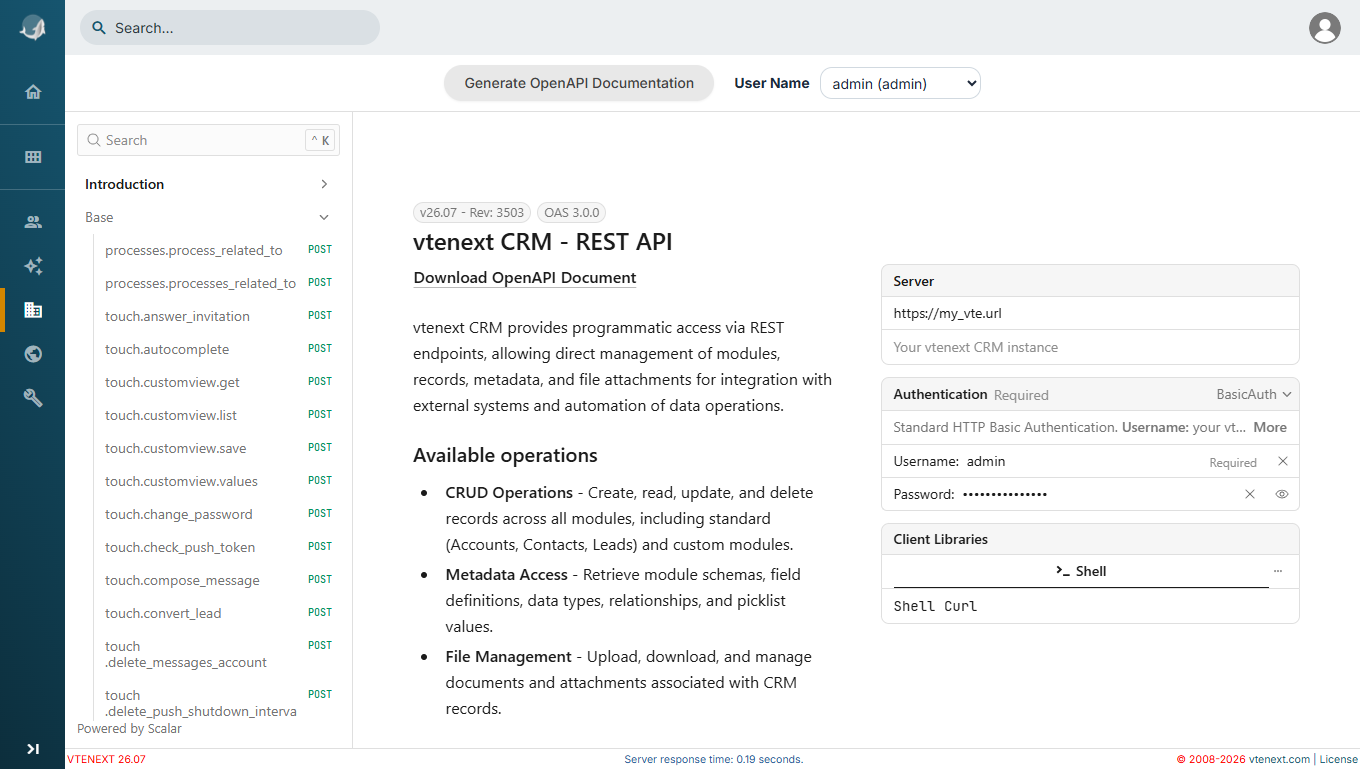The image size is (1360, 769).
Task: Click the Available operations heading
Action: (505, 455)
